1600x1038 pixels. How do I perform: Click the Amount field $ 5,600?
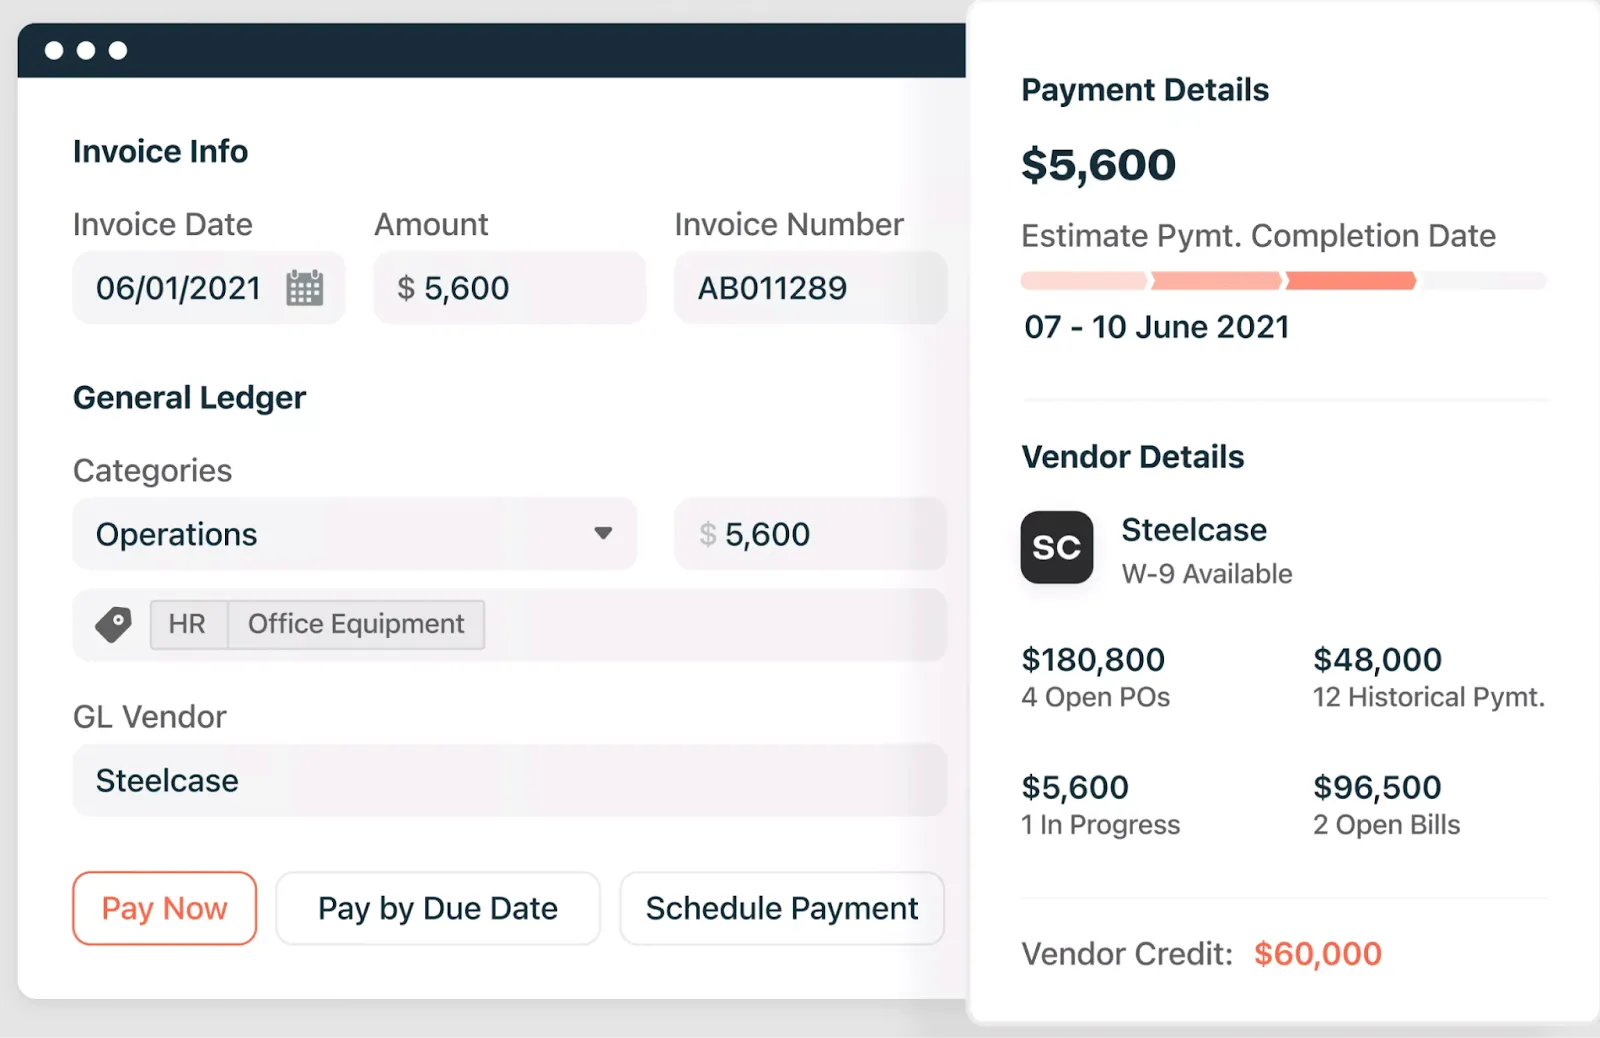tap(510, 288)
